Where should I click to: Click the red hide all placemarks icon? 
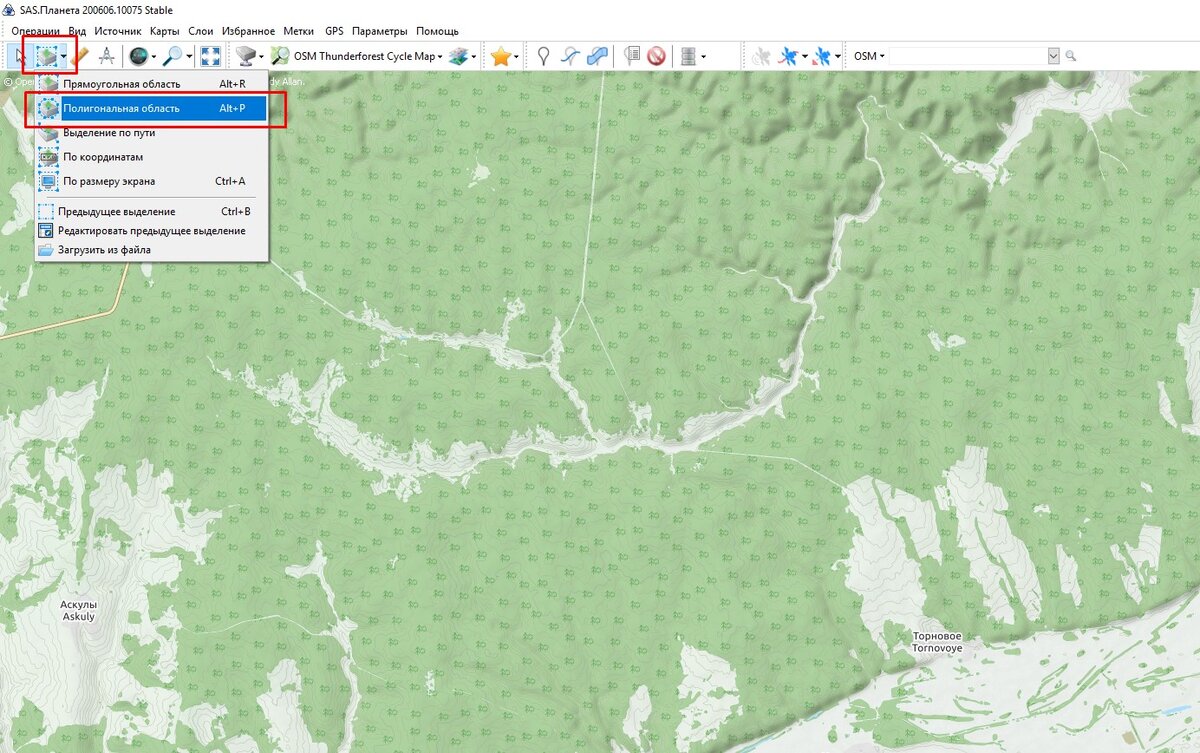(656, 56)
